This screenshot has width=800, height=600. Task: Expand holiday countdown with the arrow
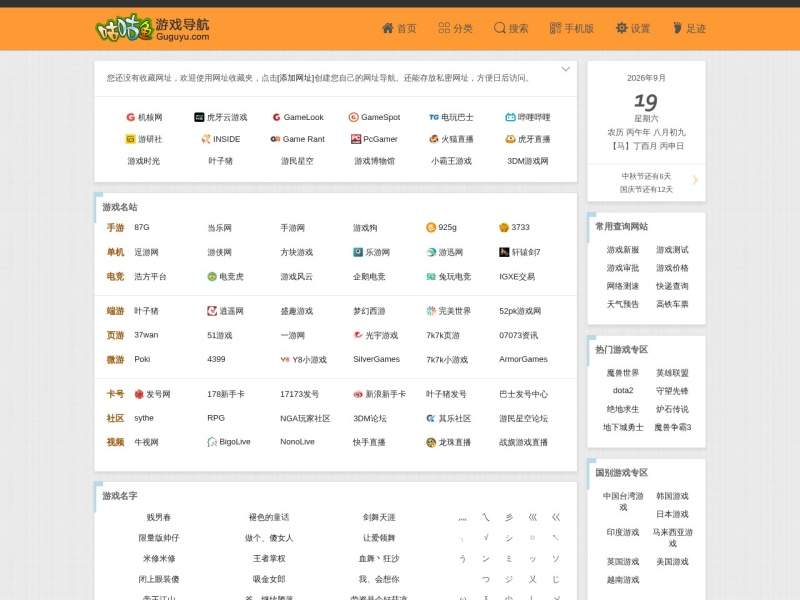click(x=695, y=180)
